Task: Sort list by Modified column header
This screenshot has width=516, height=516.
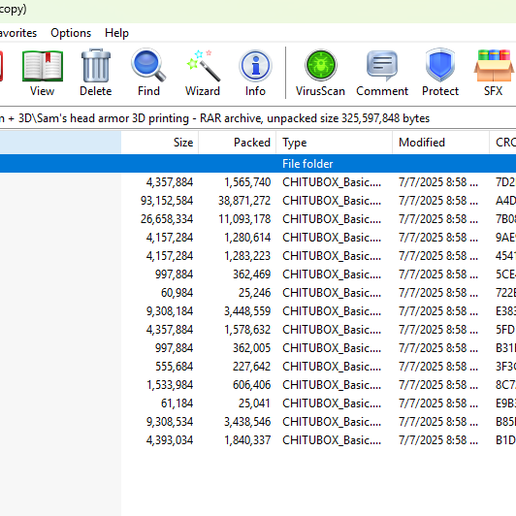Action: [x=441, y=142]
